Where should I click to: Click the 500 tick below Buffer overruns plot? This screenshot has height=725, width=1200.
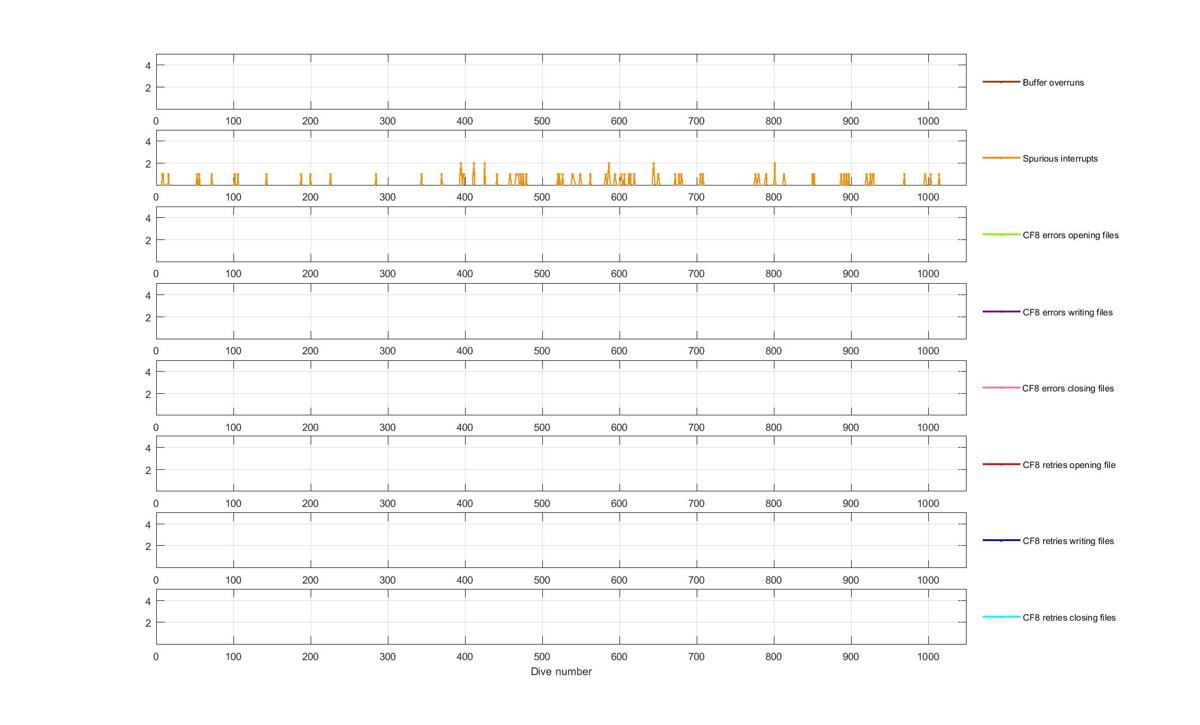click(542, 121)
